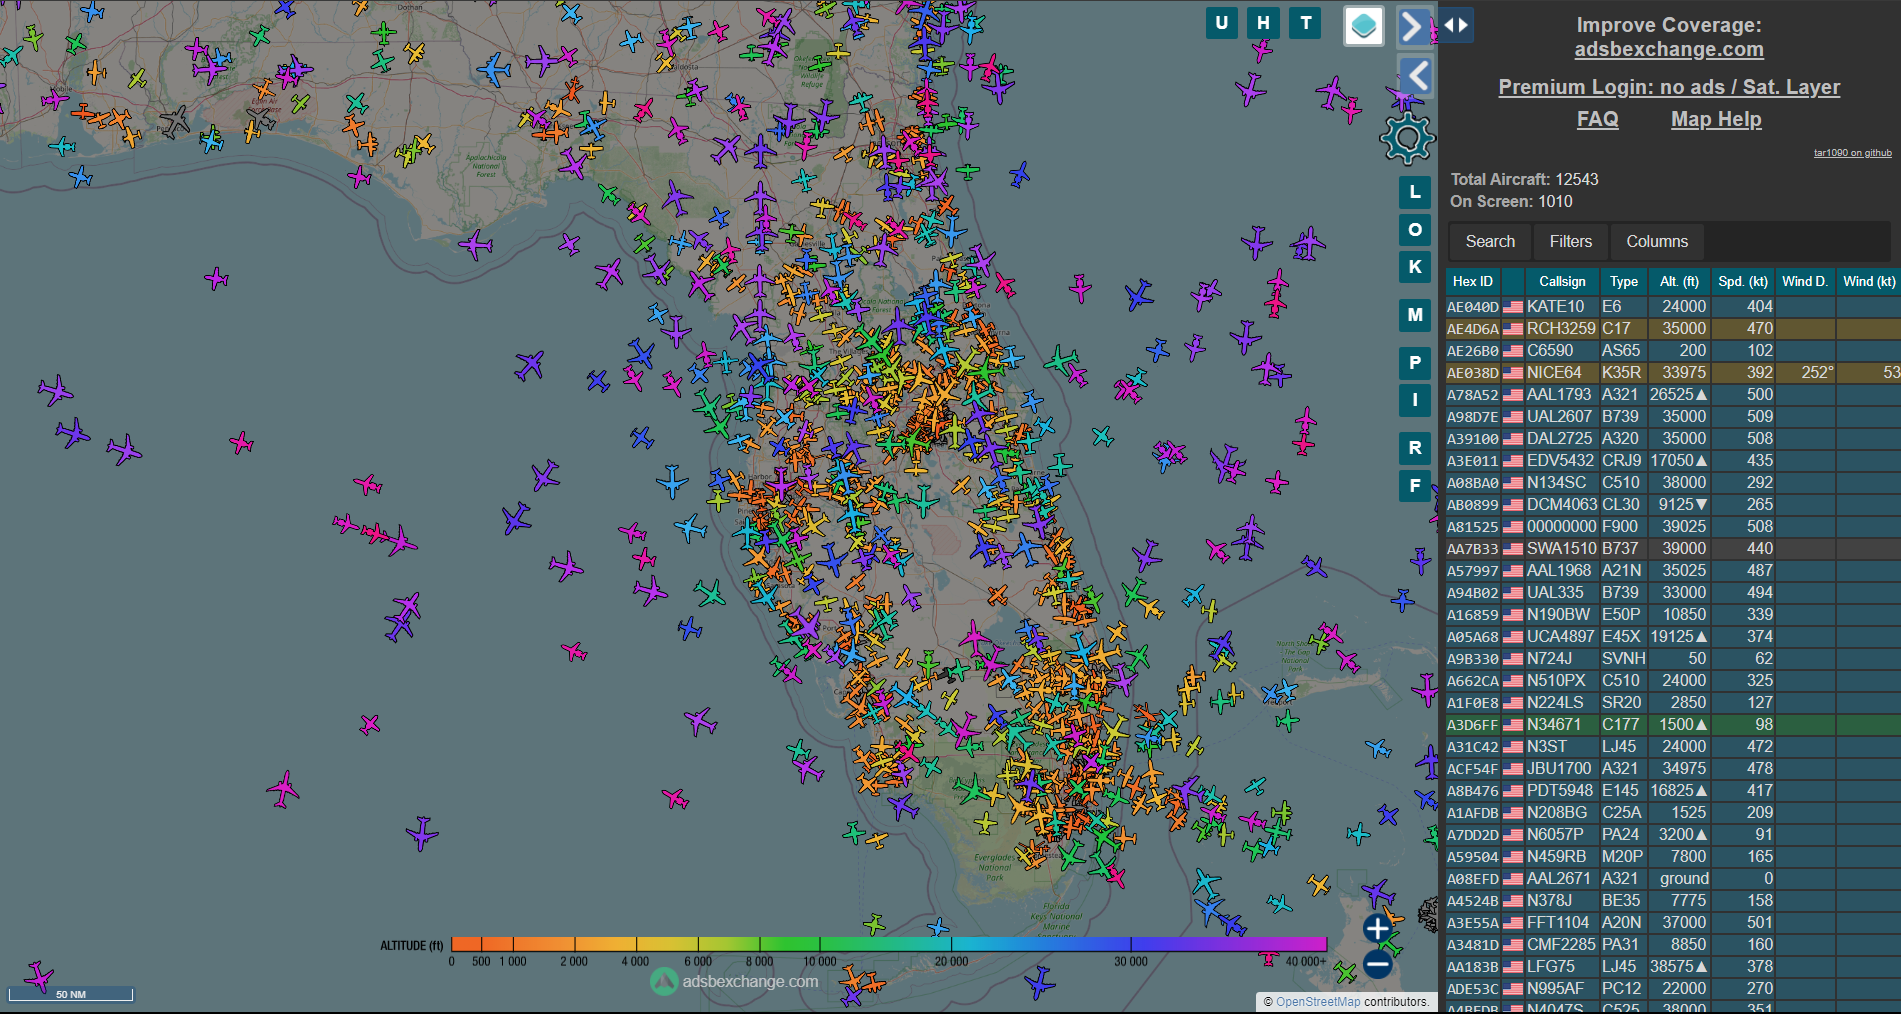Open the map layer selector icon

1363,26
